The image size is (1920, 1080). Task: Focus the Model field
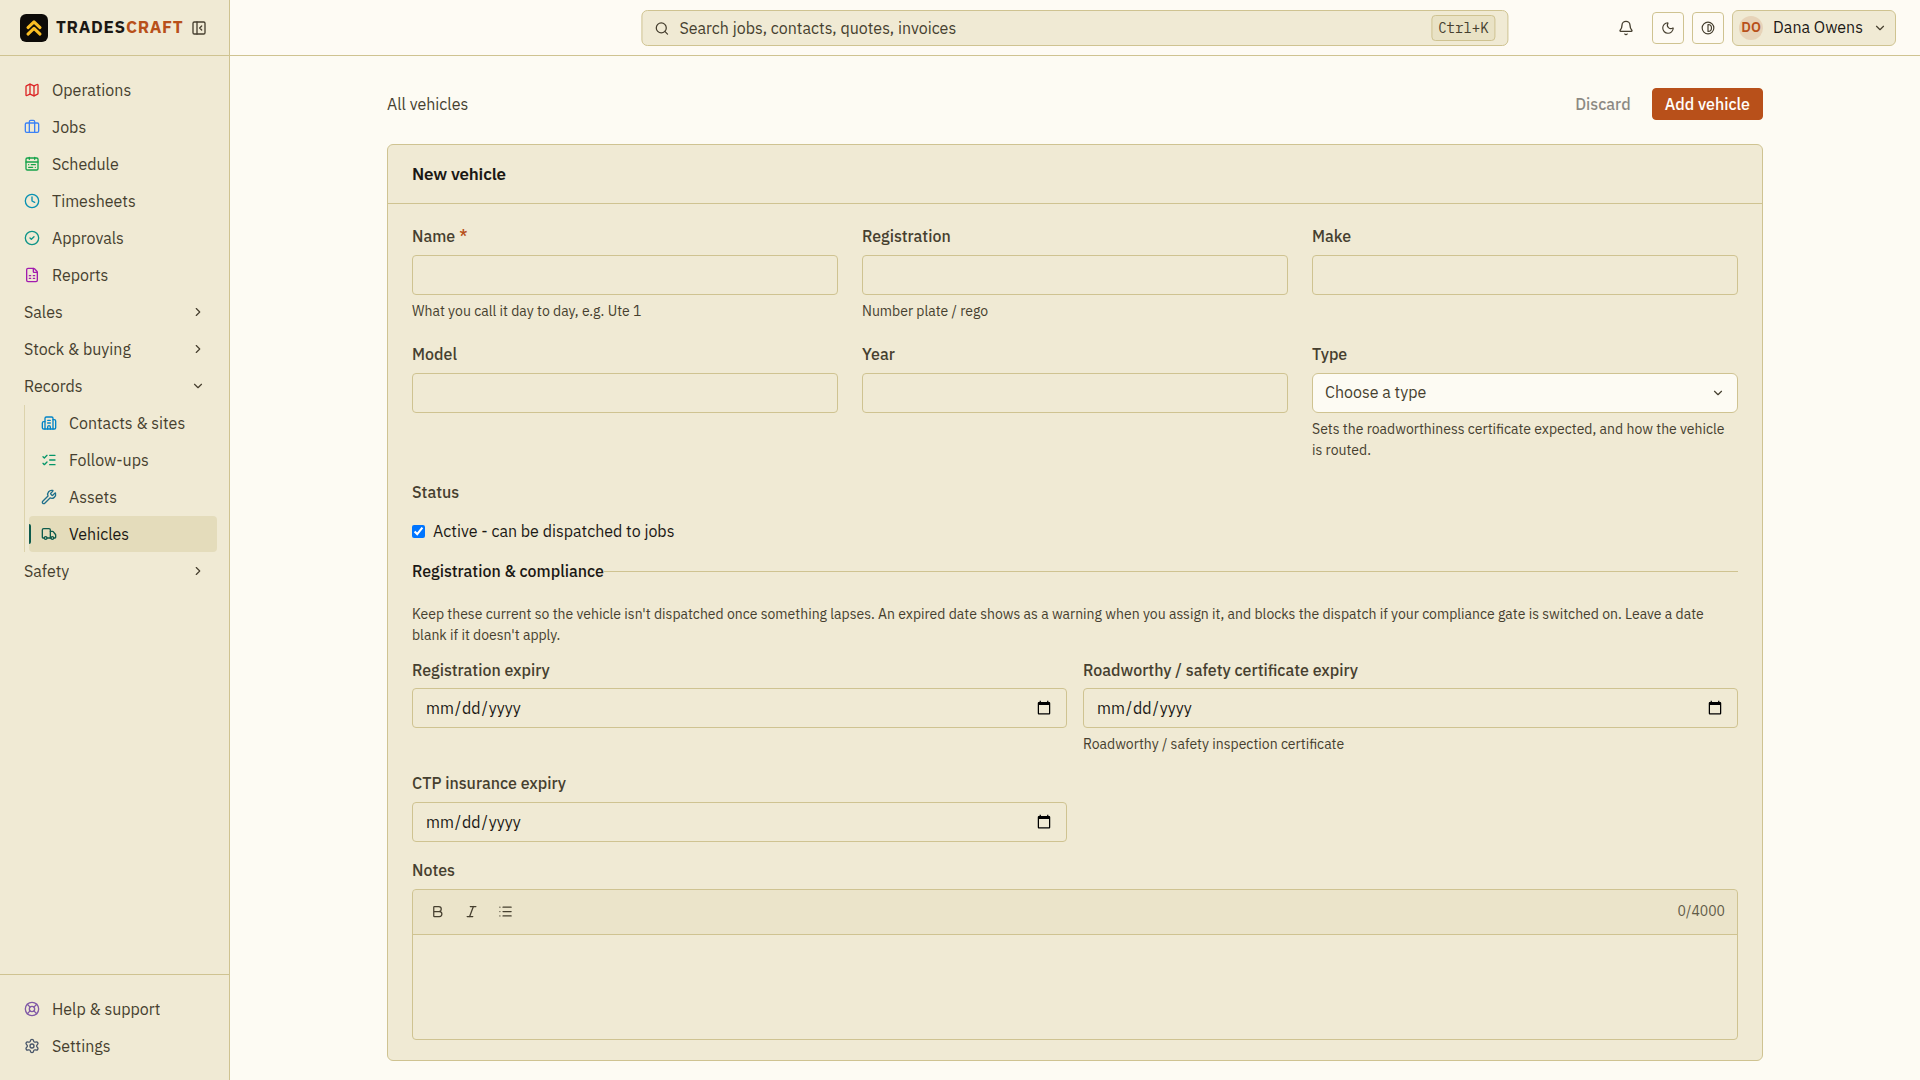coord(625,393)
